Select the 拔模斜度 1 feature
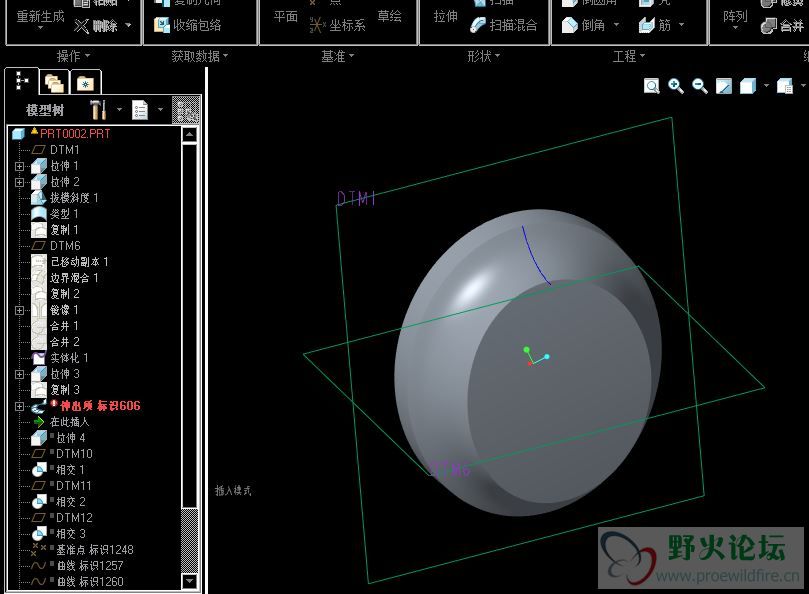The width and height of the screenshot is (809, 594). point(74,198)
